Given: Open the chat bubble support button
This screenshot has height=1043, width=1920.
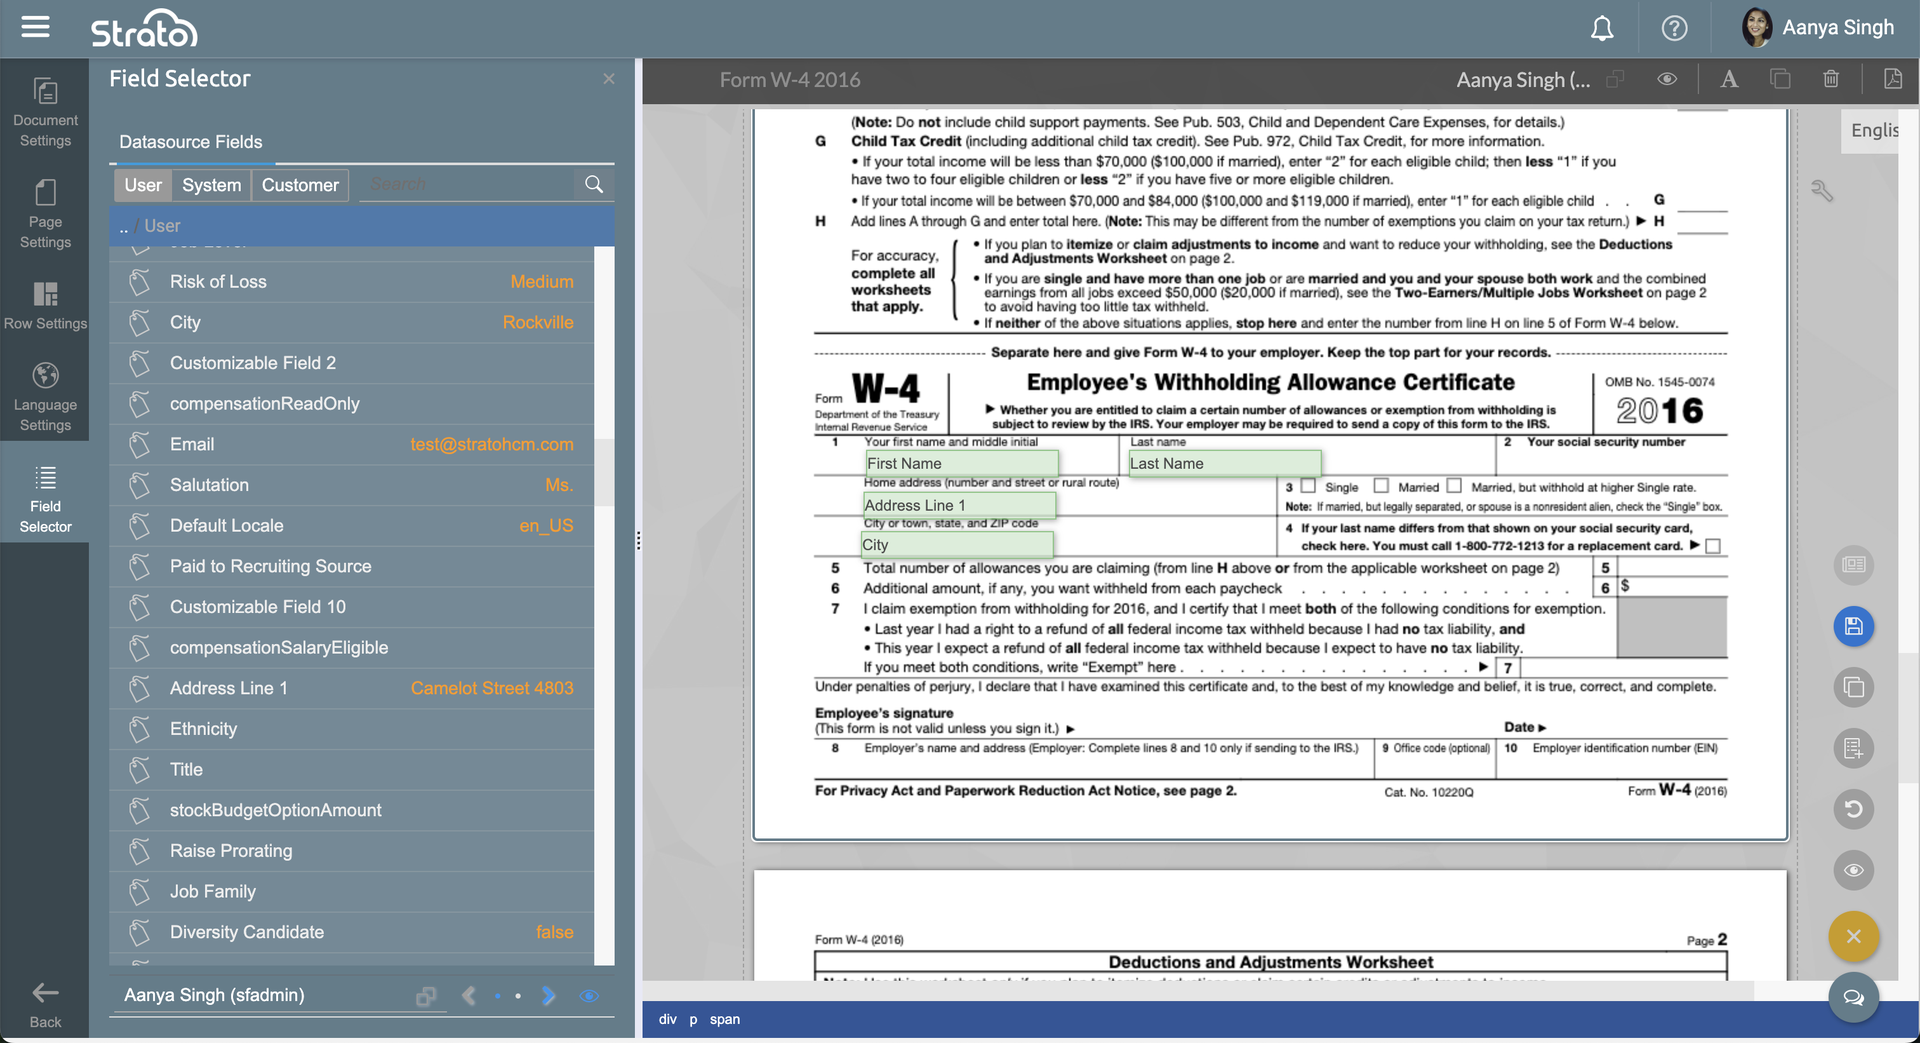Looking at the screenshot, I should [x=1853, y=997].
